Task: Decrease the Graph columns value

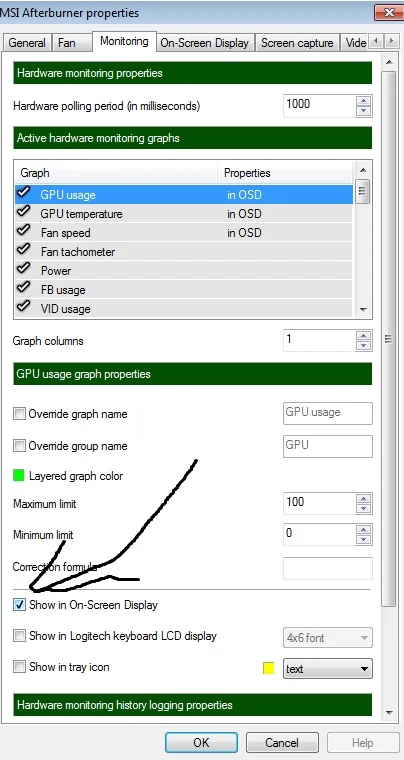Action: 363,346
